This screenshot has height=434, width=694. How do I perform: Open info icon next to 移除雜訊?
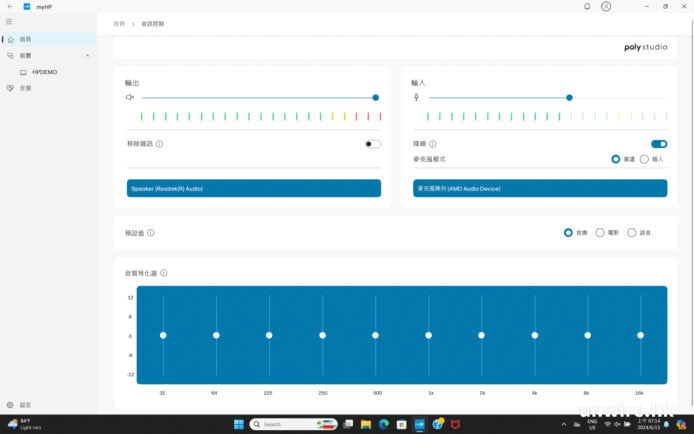point(160,144)
